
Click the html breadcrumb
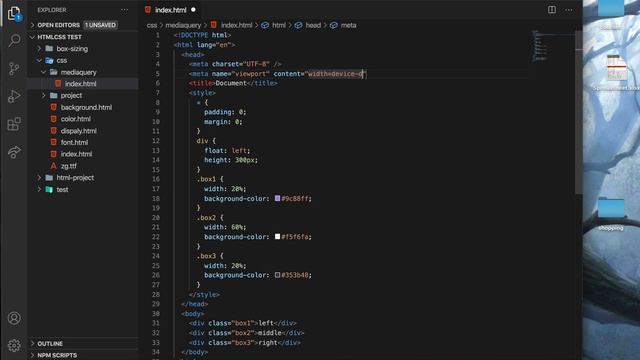point(274,25)
